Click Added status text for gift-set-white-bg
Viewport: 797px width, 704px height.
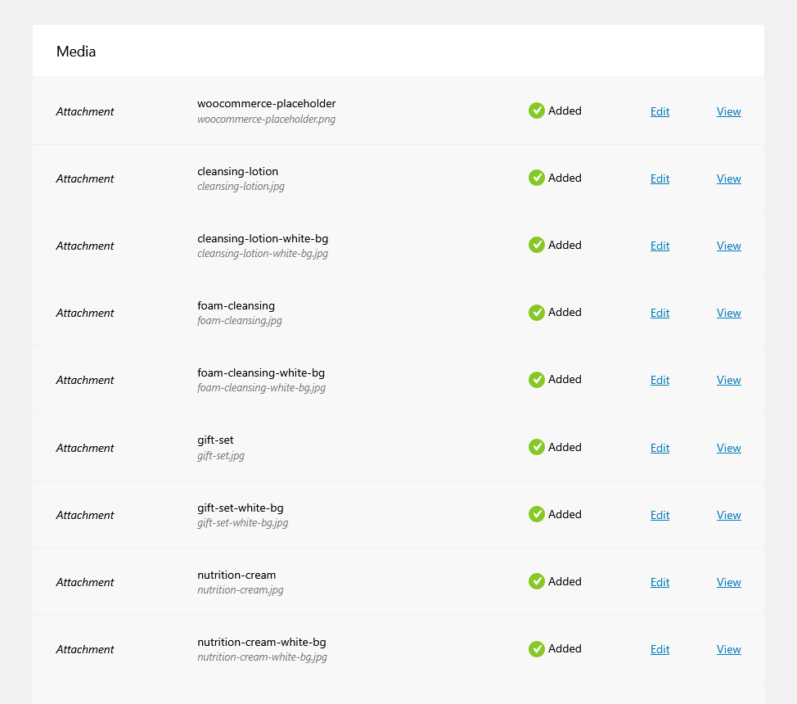pyautogui.click(x=565, y=514)
